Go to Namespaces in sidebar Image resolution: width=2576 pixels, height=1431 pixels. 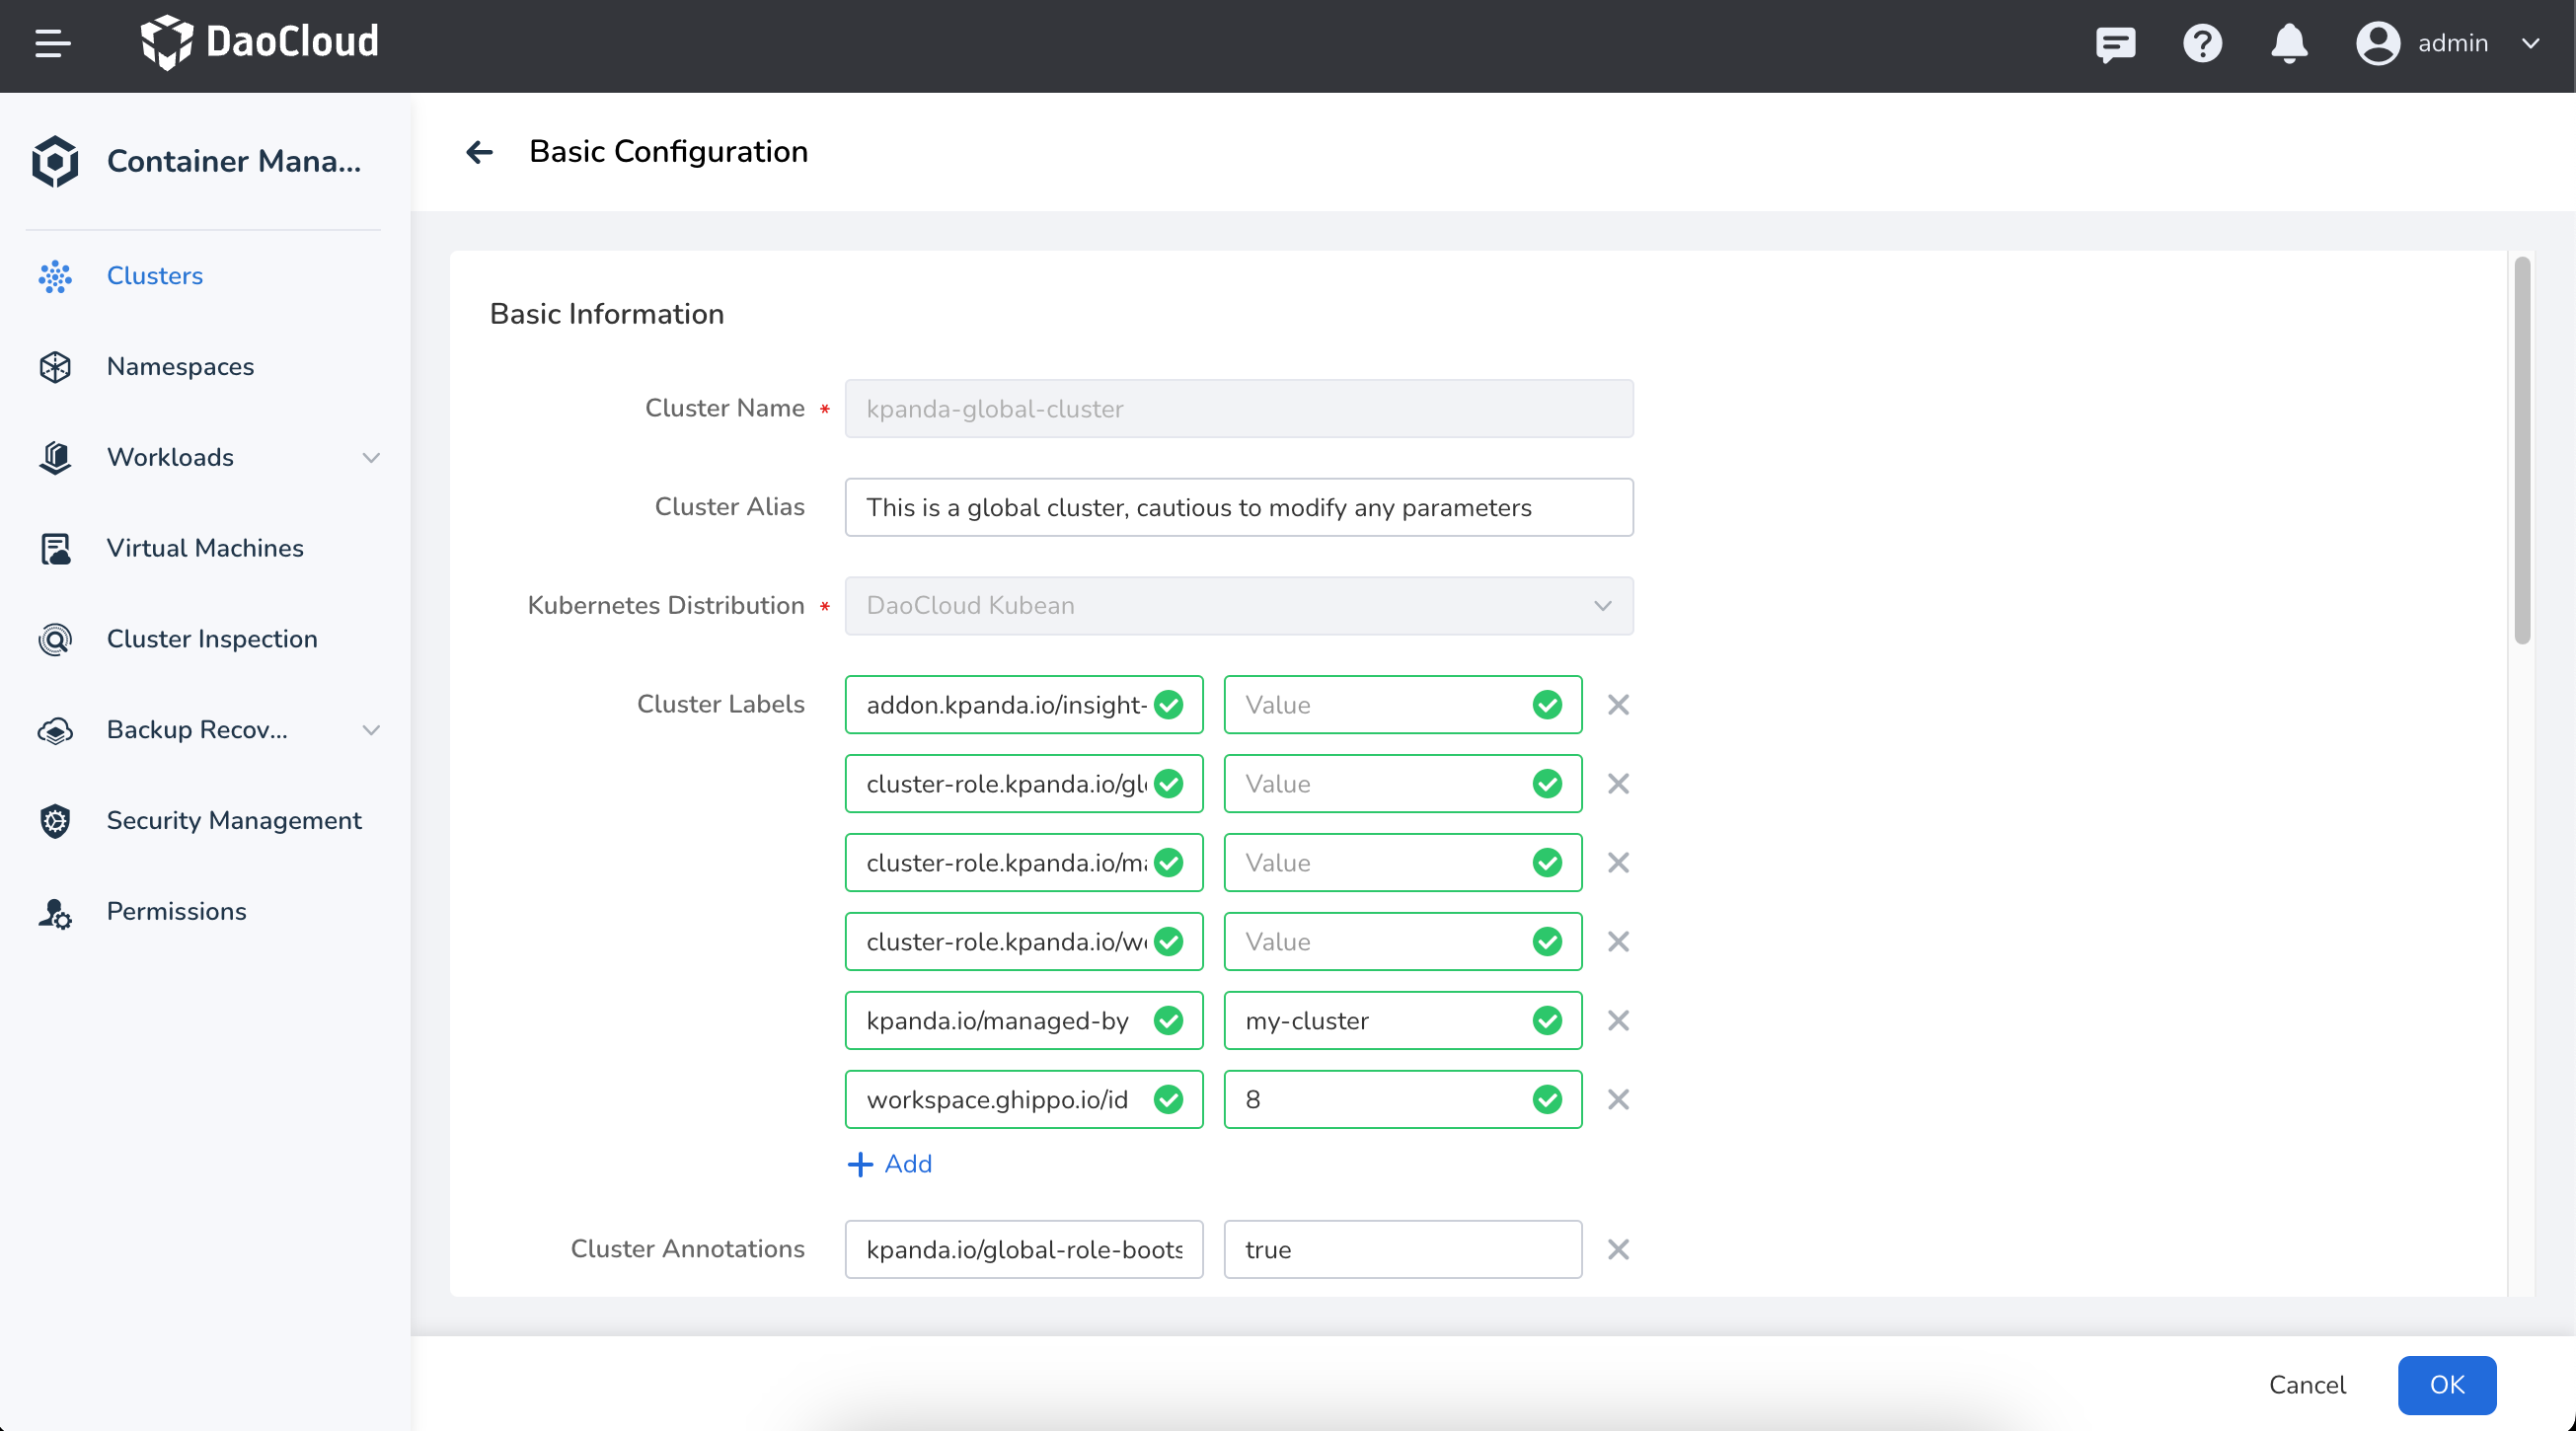(x=180, y=366)
